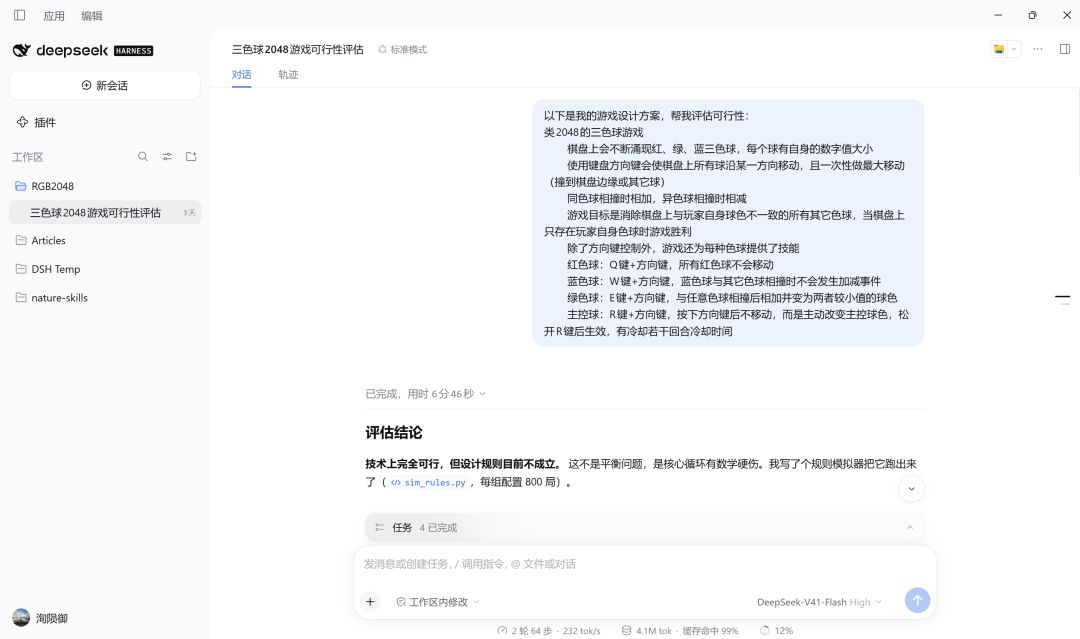This screenshot has width=1080, height=639.
Task: Toggle the right side panel
Action: point(1065,49)
